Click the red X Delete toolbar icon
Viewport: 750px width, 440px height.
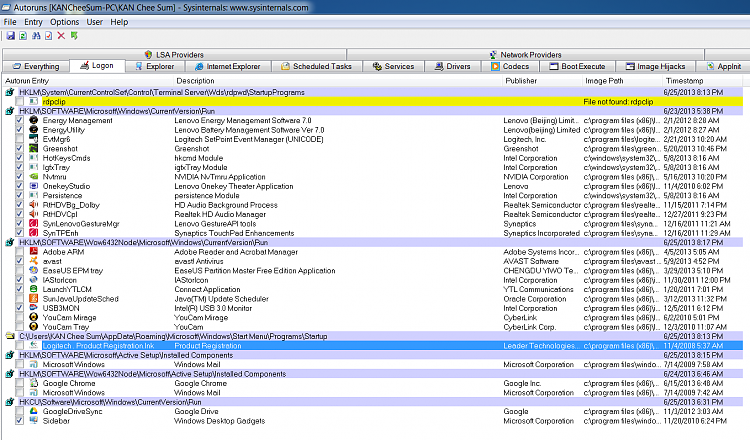[61, 36]
